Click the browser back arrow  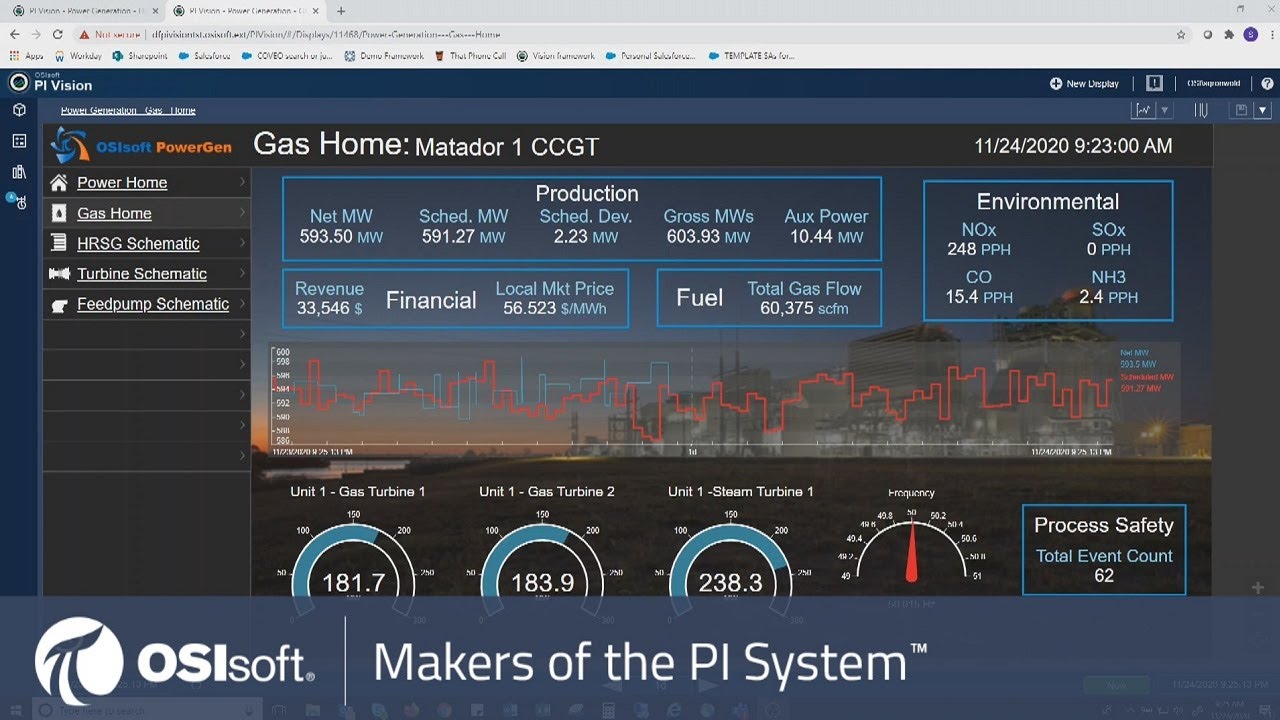point(14,34)
